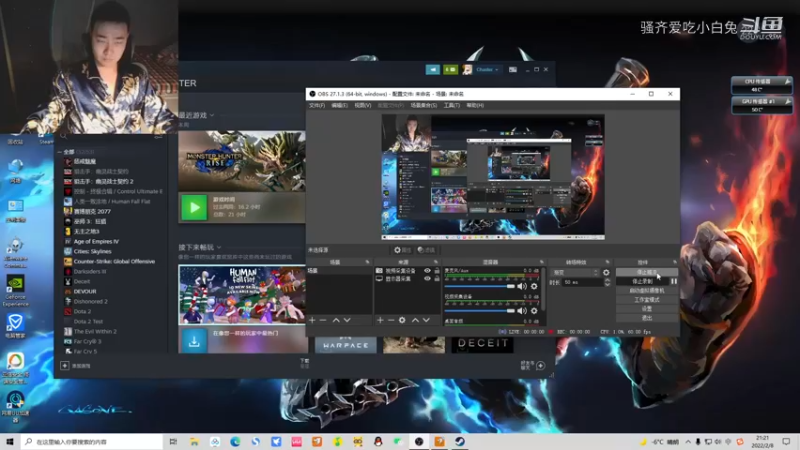Remove the selected scene with minus icon
Image resolution: width=800 pixels, height=450 pixels.
323,320
